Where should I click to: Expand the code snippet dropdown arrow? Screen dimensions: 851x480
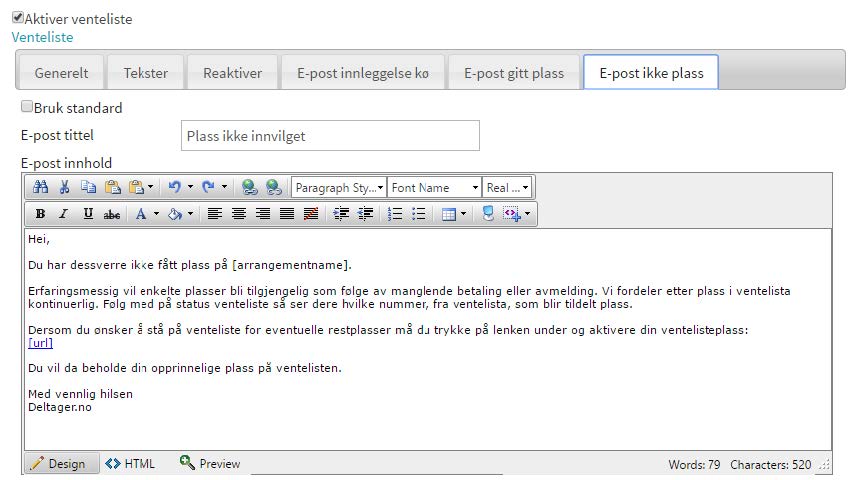point(527,214)
